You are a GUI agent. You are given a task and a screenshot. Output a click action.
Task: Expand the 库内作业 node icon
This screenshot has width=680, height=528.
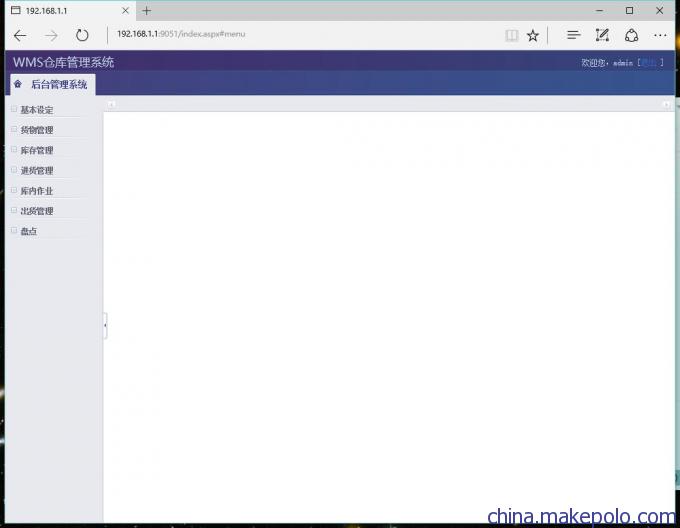pos(14,190)
